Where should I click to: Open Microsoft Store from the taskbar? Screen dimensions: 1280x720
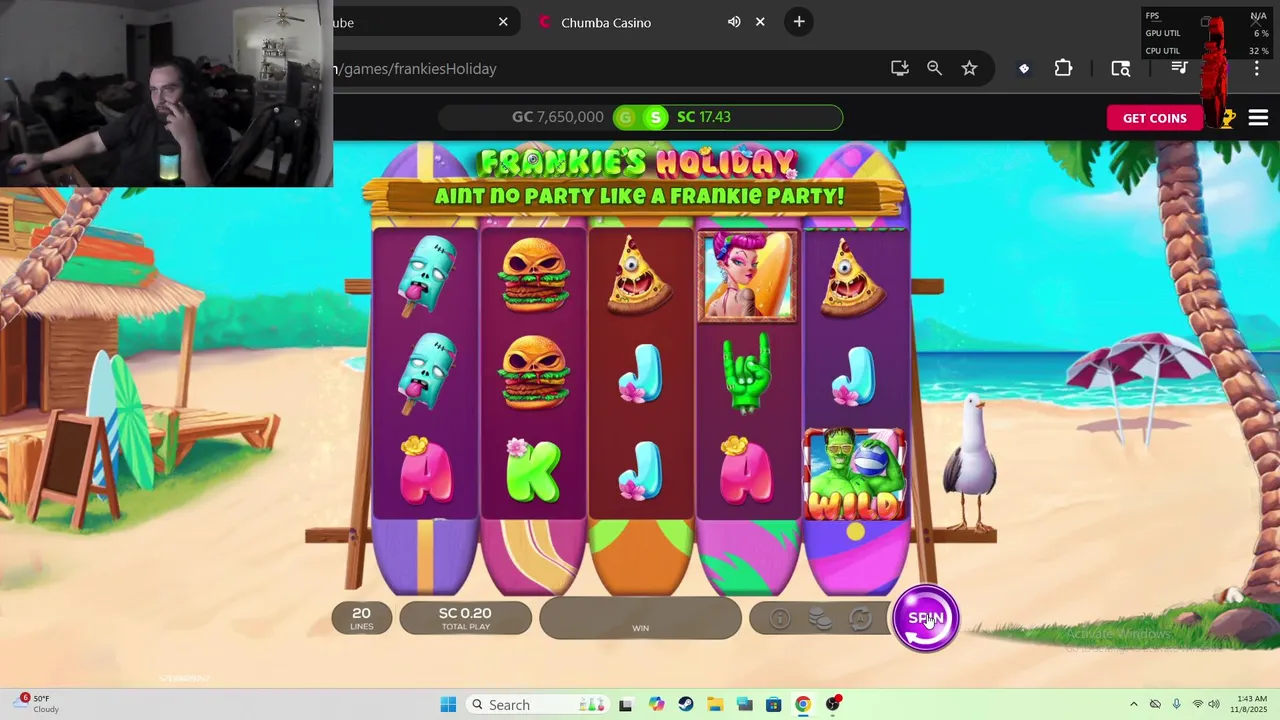[773, 704]
